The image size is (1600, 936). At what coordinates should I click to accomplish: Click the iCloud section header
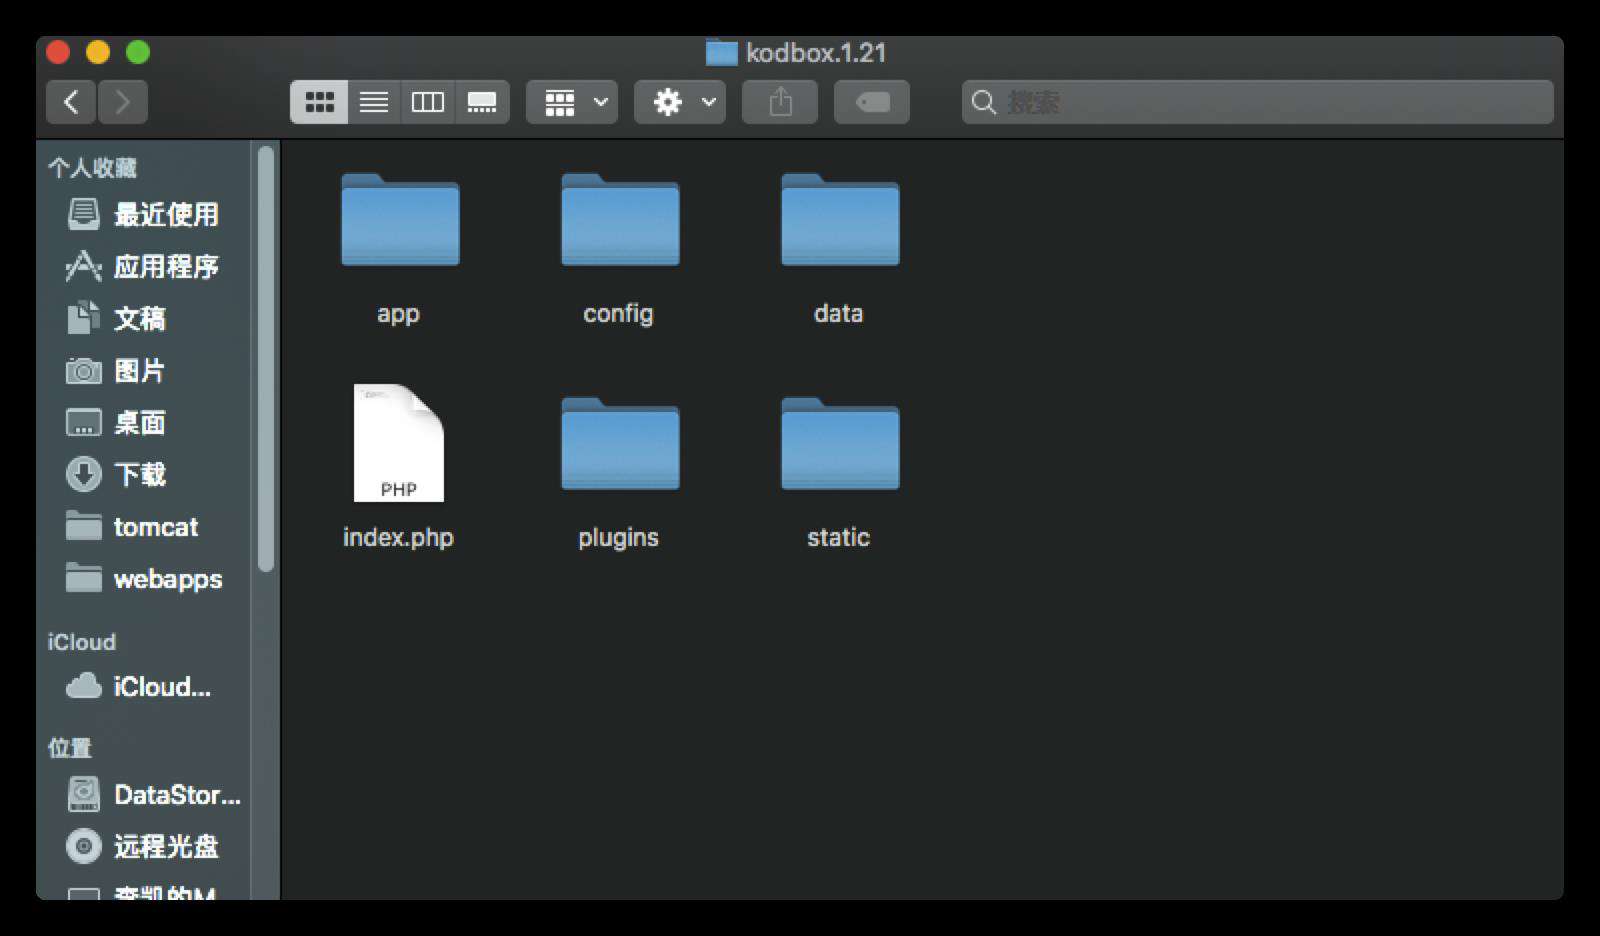[81, 642]
